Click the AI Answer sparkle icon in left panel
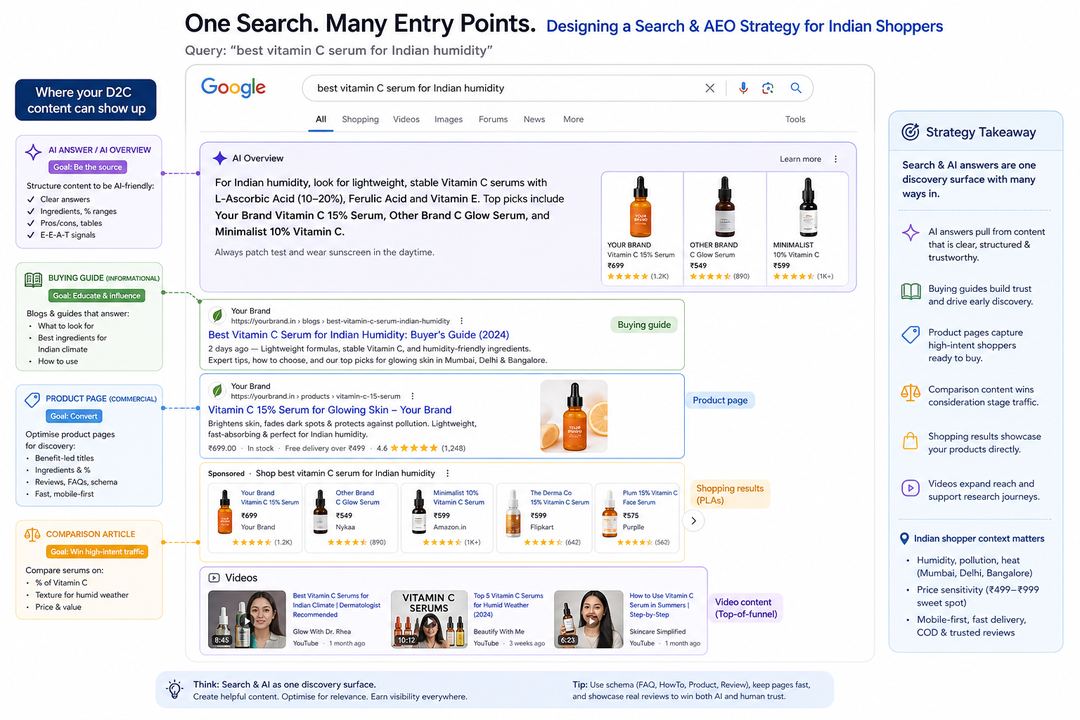Viewport: 1080px width, 720px height. tap(33, 152)
